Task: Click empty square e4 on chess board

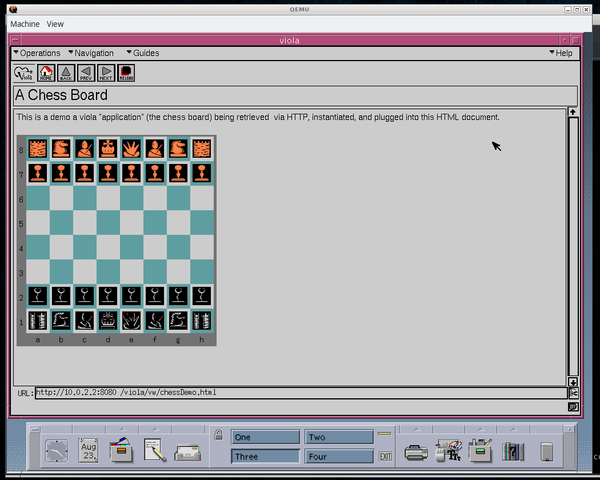Action: [132, 247]
